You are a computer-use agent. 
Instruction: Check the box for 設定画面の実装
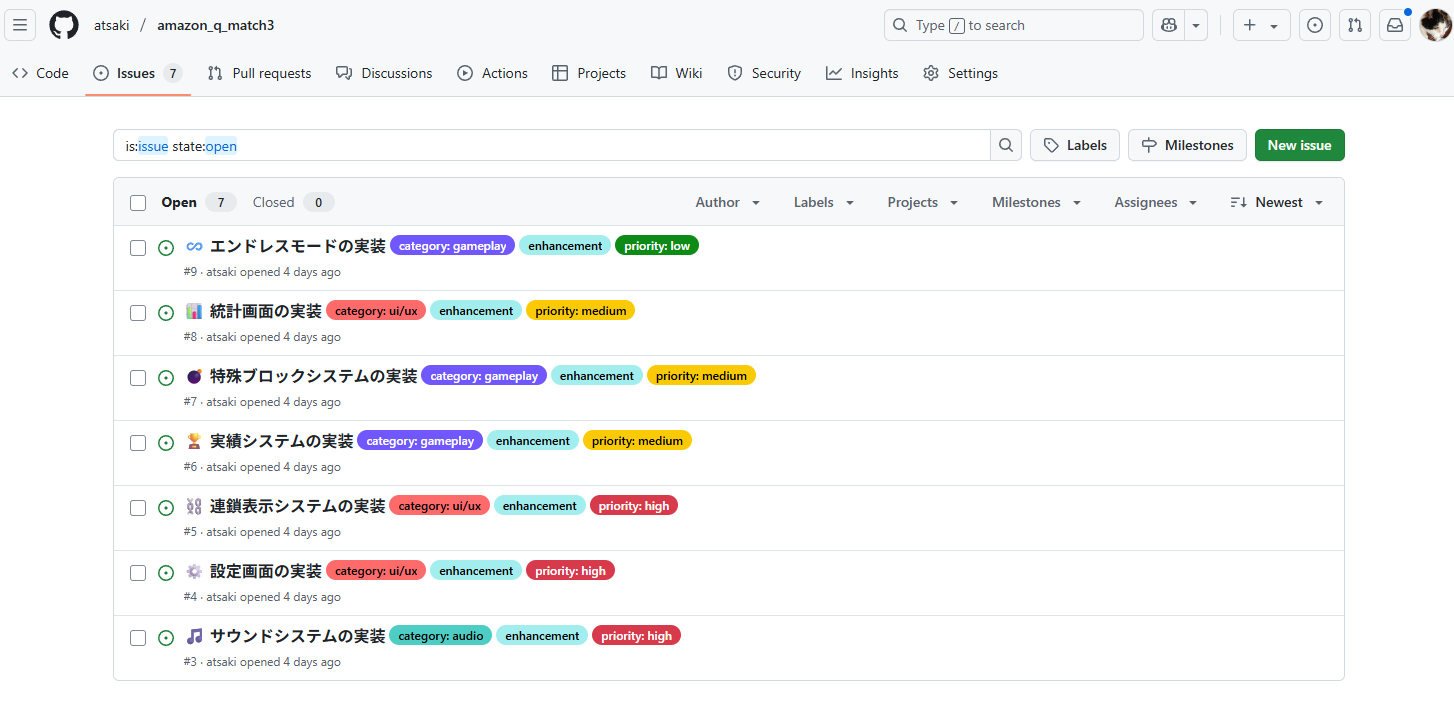pyautogui.click(x=138, y=572)
